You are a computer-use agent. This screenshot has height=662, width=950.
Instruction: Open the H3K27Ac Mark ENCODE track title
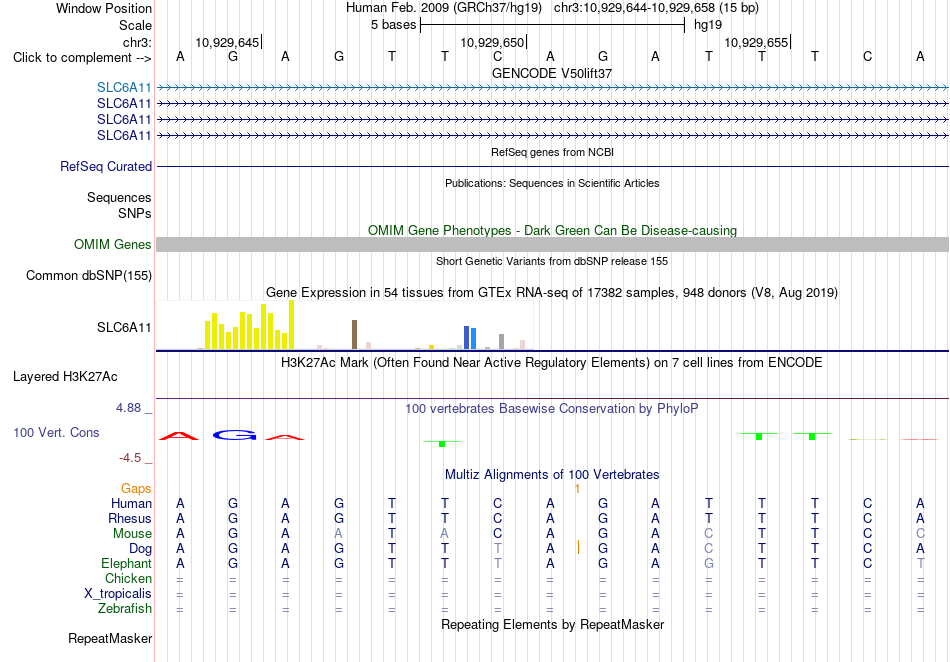tap(552, 363)
